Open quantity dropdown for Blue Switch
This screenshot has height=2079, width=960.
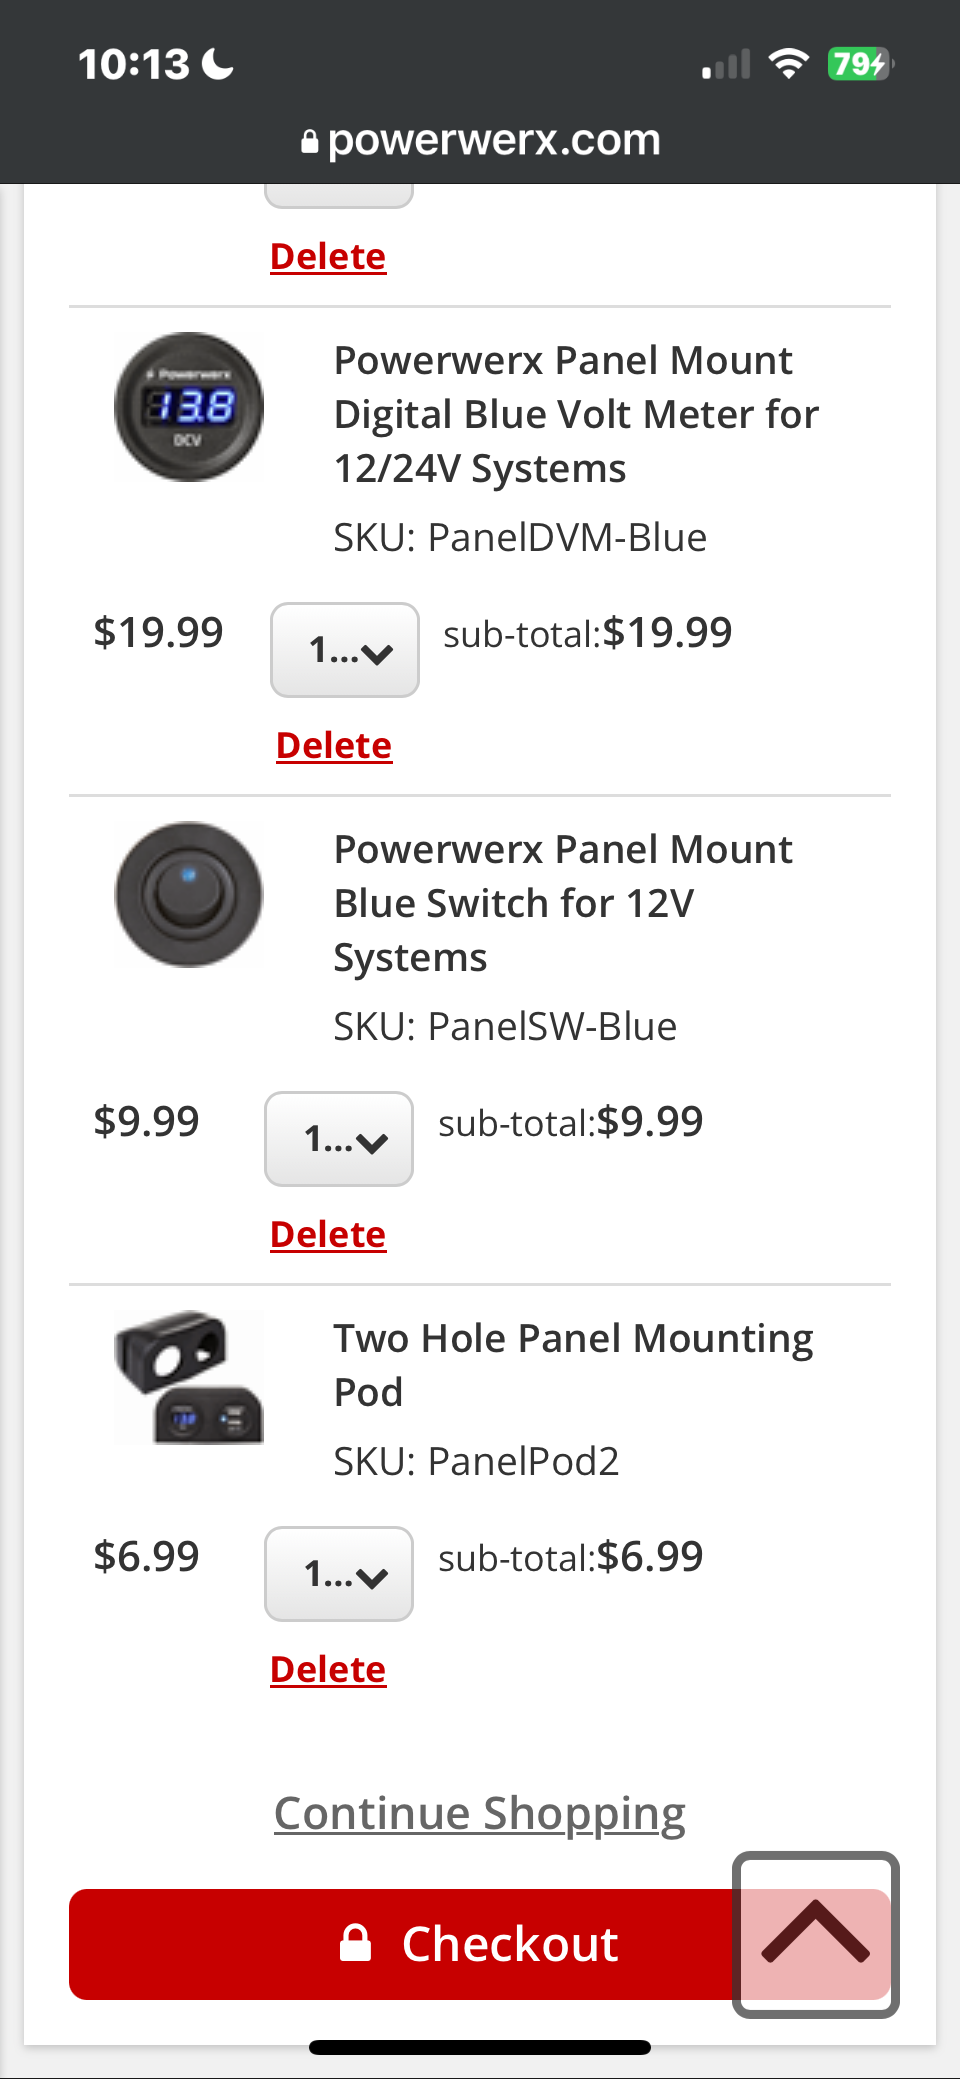tap(339, 1139)
